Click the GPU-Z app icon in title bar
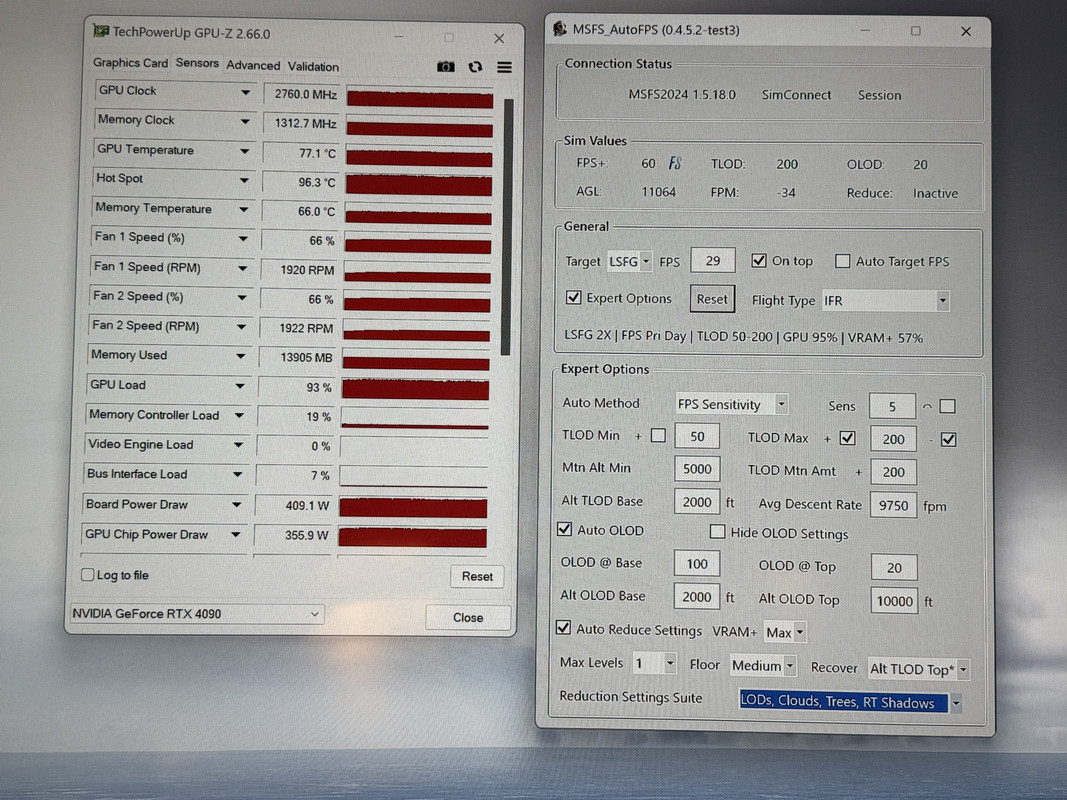The image size is (1067, 800). [x=101, y=31]
